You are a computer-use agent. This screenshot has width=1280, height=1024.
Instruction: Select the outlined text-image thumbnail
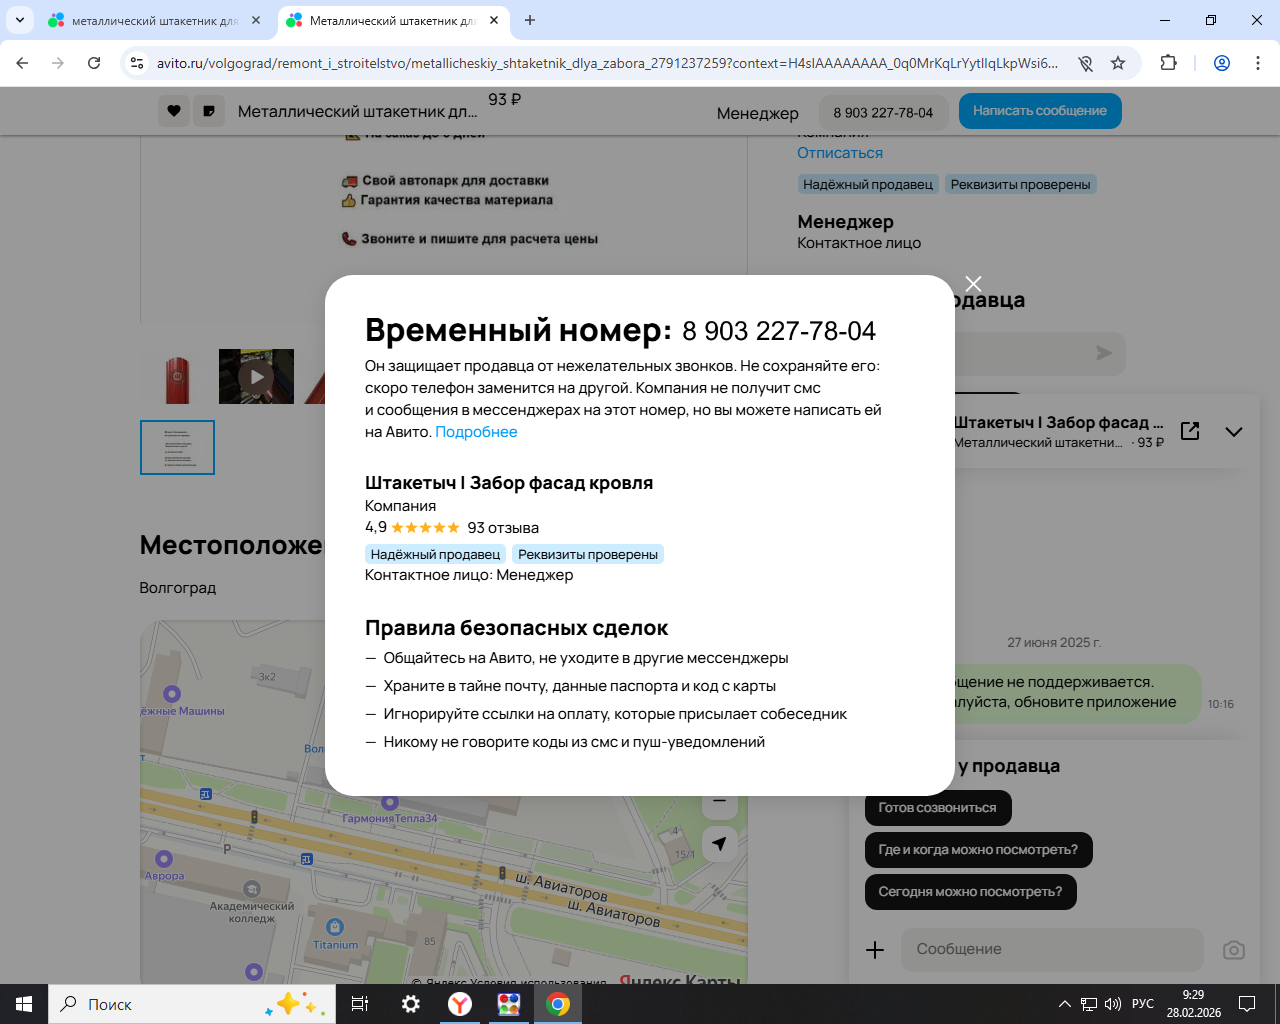tap(177, 447)
